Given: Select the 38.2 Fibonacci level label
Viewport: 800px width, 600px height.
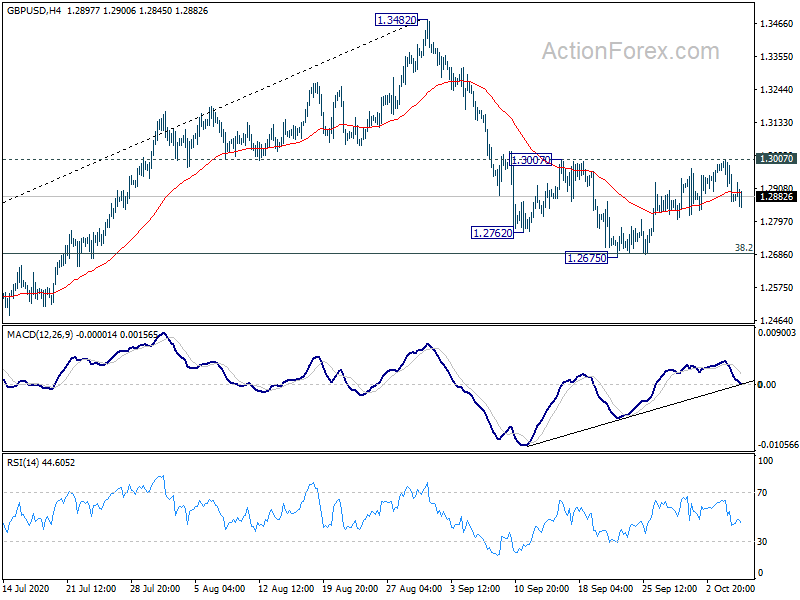Looking at the screenshot, I should coord(743,247).
